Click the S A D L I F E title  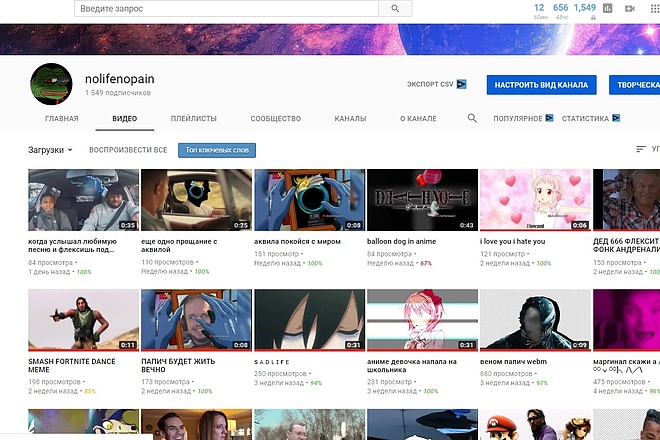[272, 362]
